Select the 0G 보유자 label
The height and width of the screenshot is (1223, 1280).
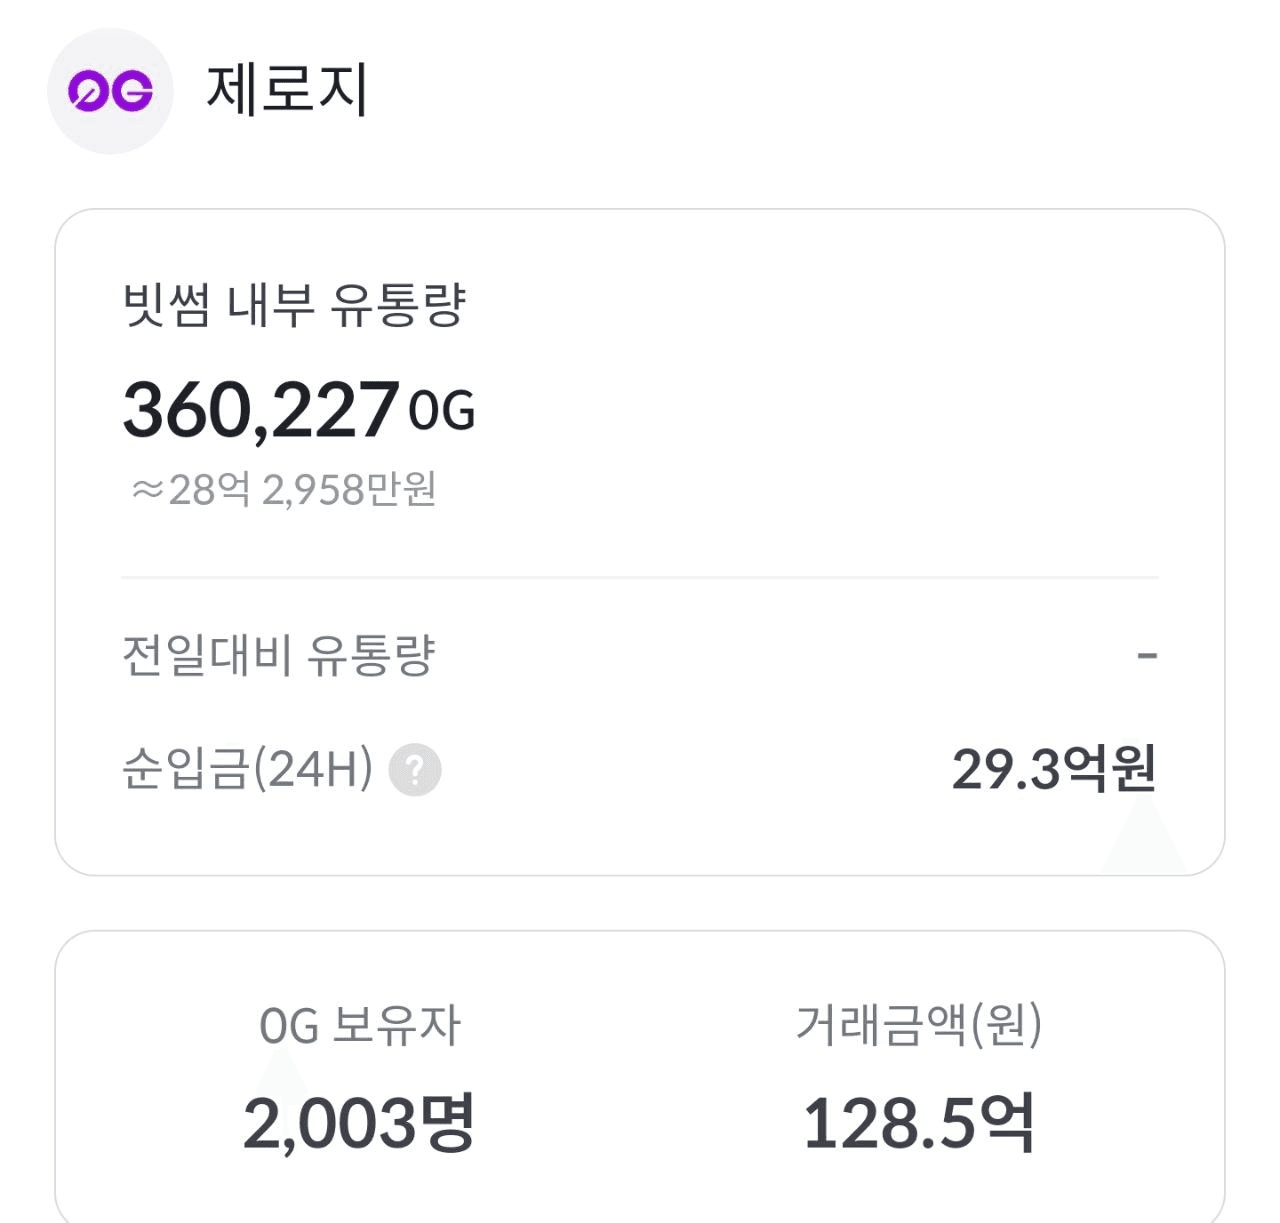click(x=359, y=1025)
